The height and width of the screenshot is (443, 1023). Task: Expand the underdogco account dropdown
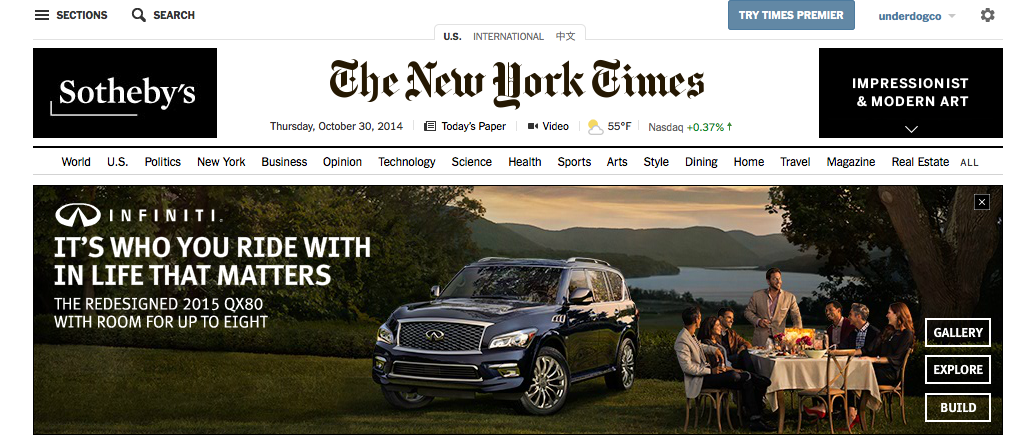pos(952,16)
